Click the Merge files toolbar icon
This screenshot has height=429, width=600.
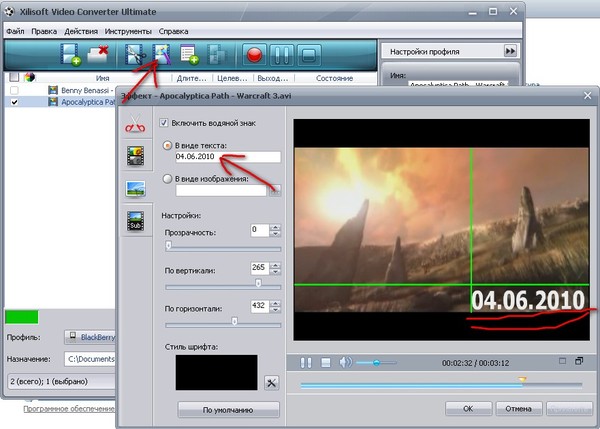(x=217, y=54)
